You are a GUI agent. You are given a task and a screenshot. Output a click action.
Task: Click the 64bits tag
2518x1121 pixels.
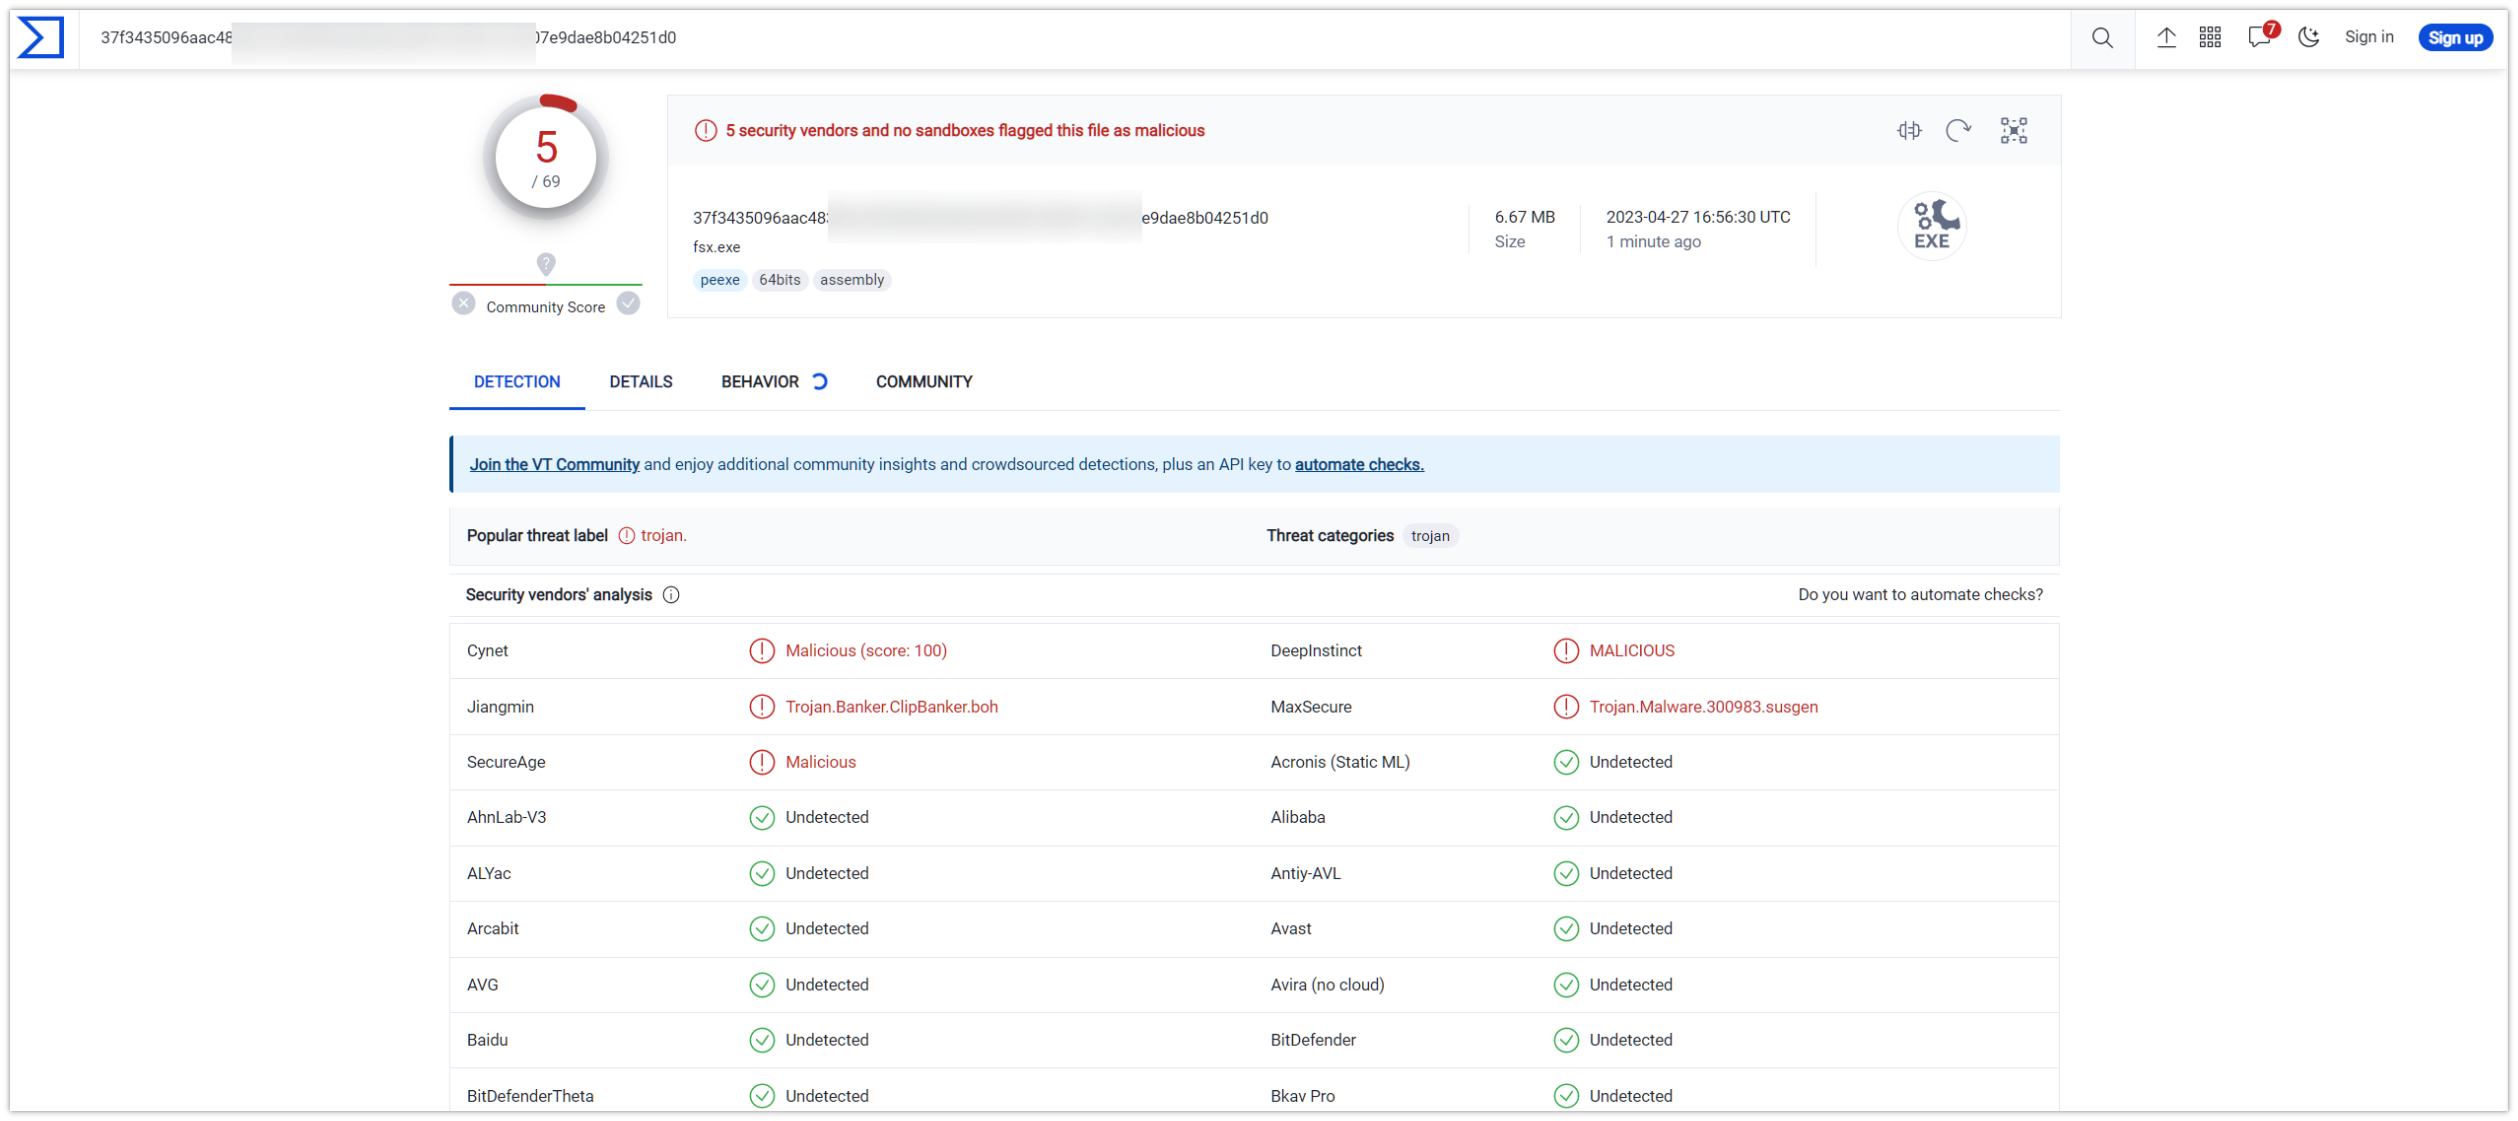tap(779, 280)
